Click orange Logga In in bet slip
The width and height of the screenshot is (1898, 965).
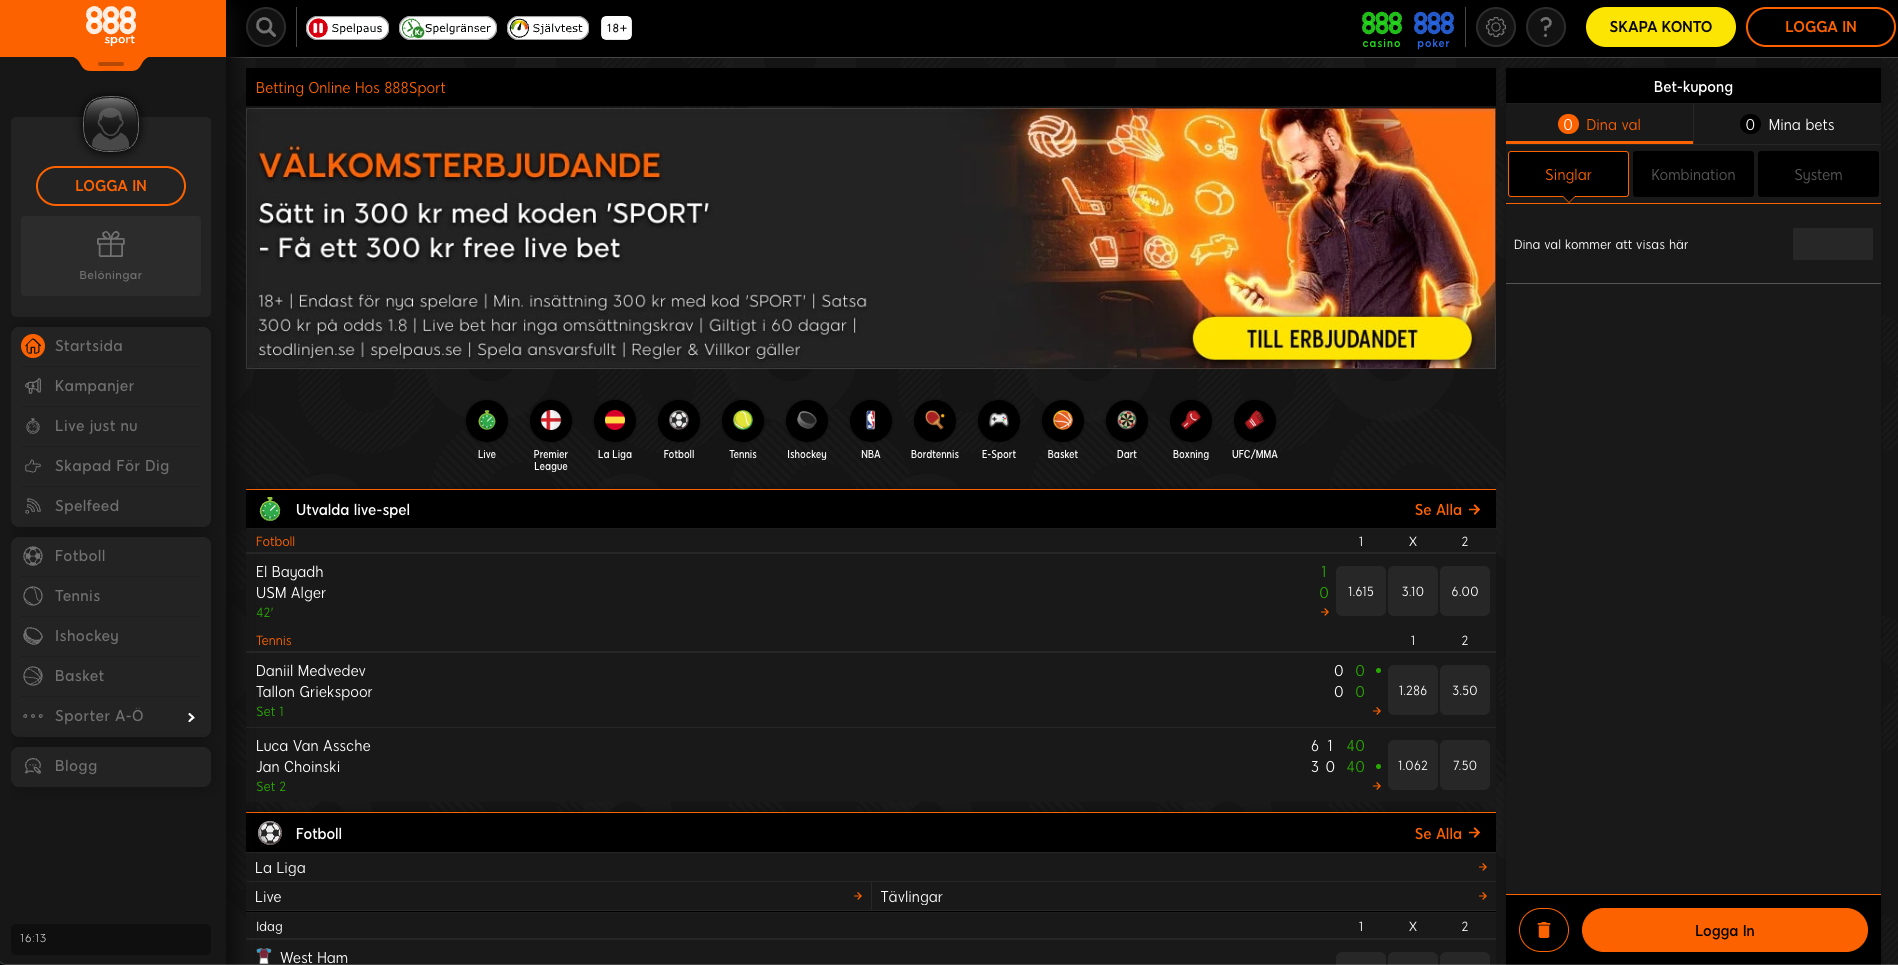(x=1724, y=930)
